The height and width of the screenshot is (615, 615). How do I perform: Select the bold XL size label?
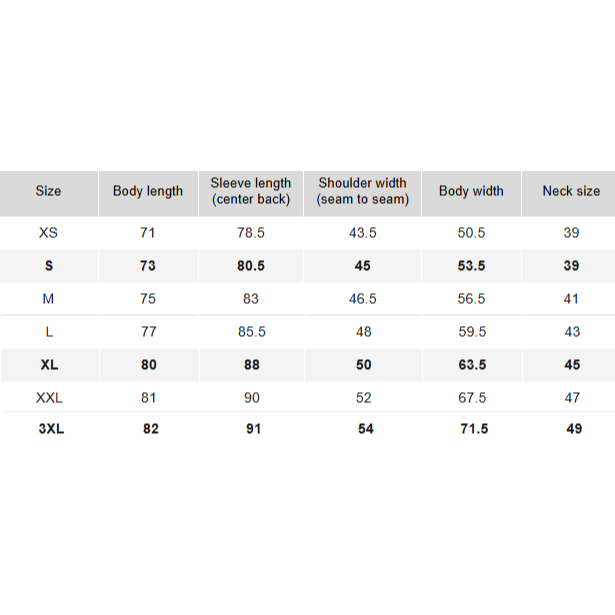49,365
